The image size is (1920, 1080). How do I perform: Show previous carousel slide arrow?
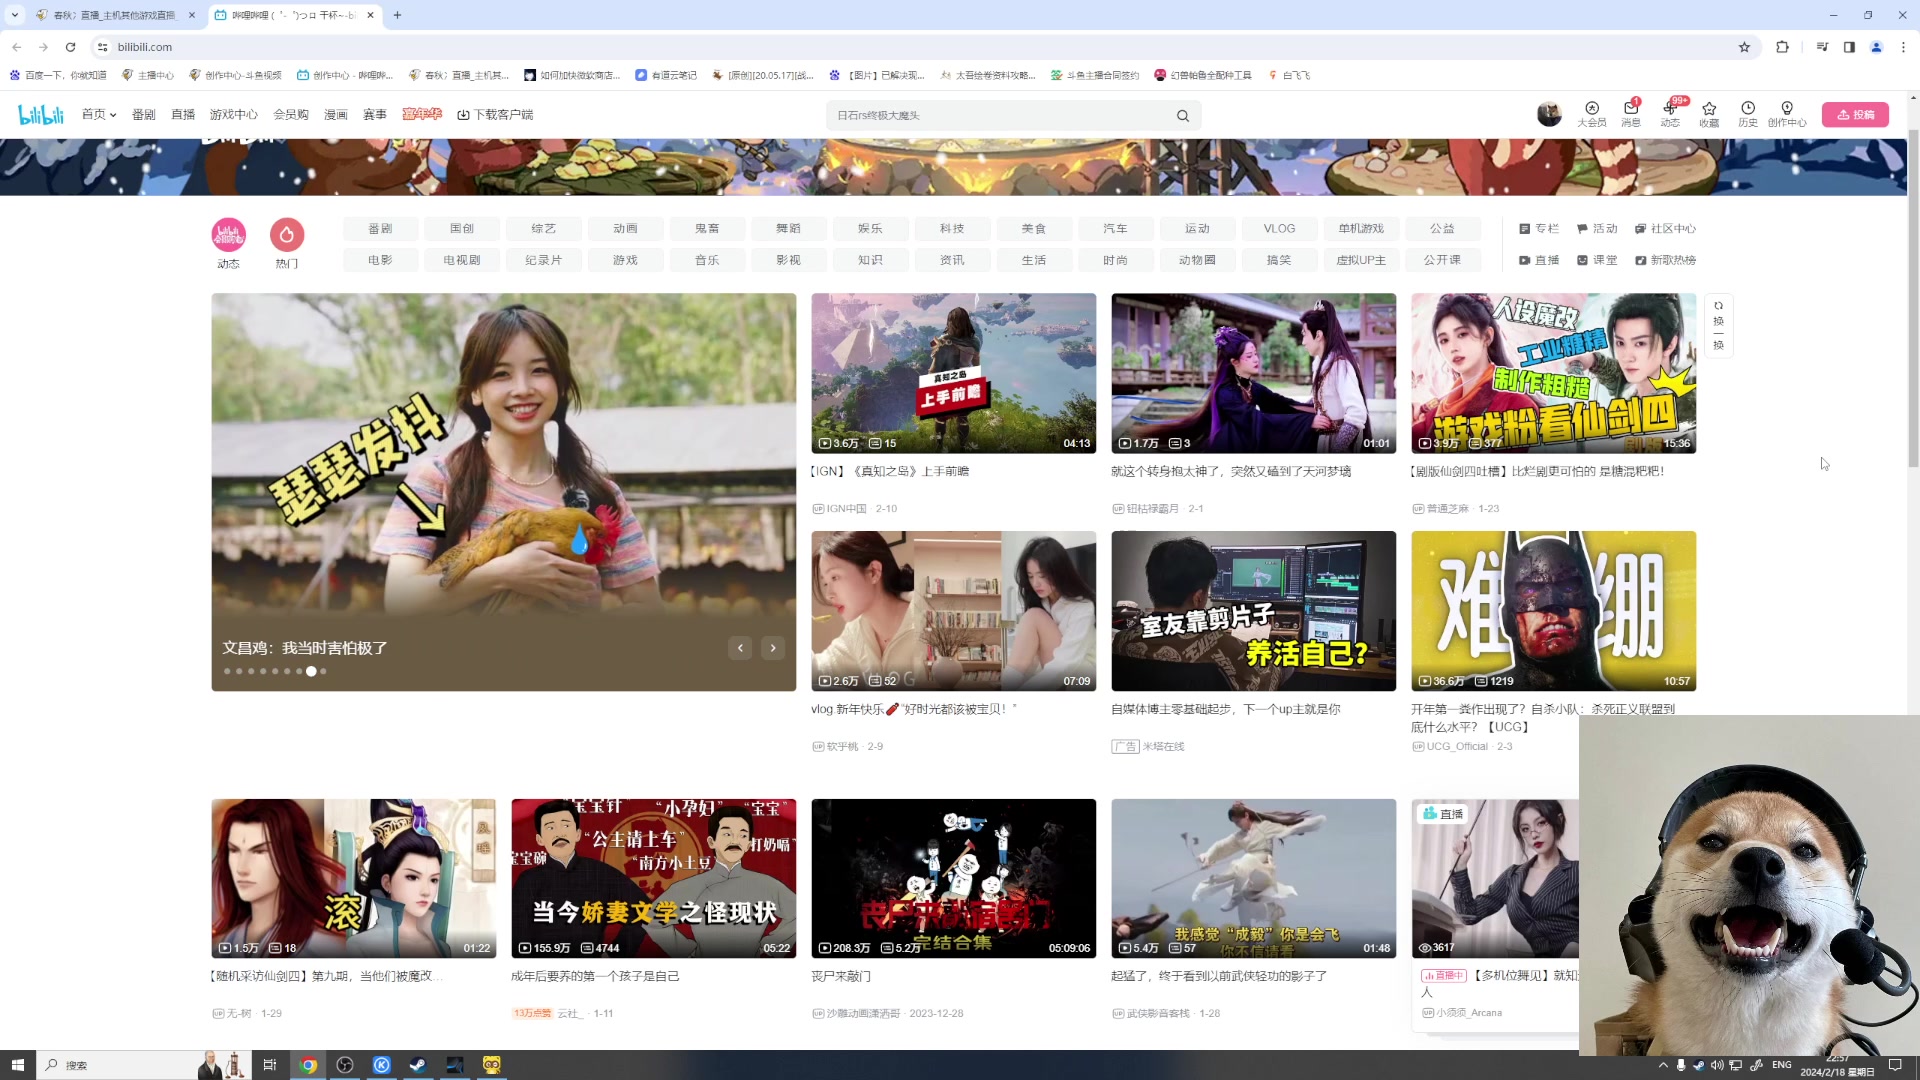click(x=740, y=648)
